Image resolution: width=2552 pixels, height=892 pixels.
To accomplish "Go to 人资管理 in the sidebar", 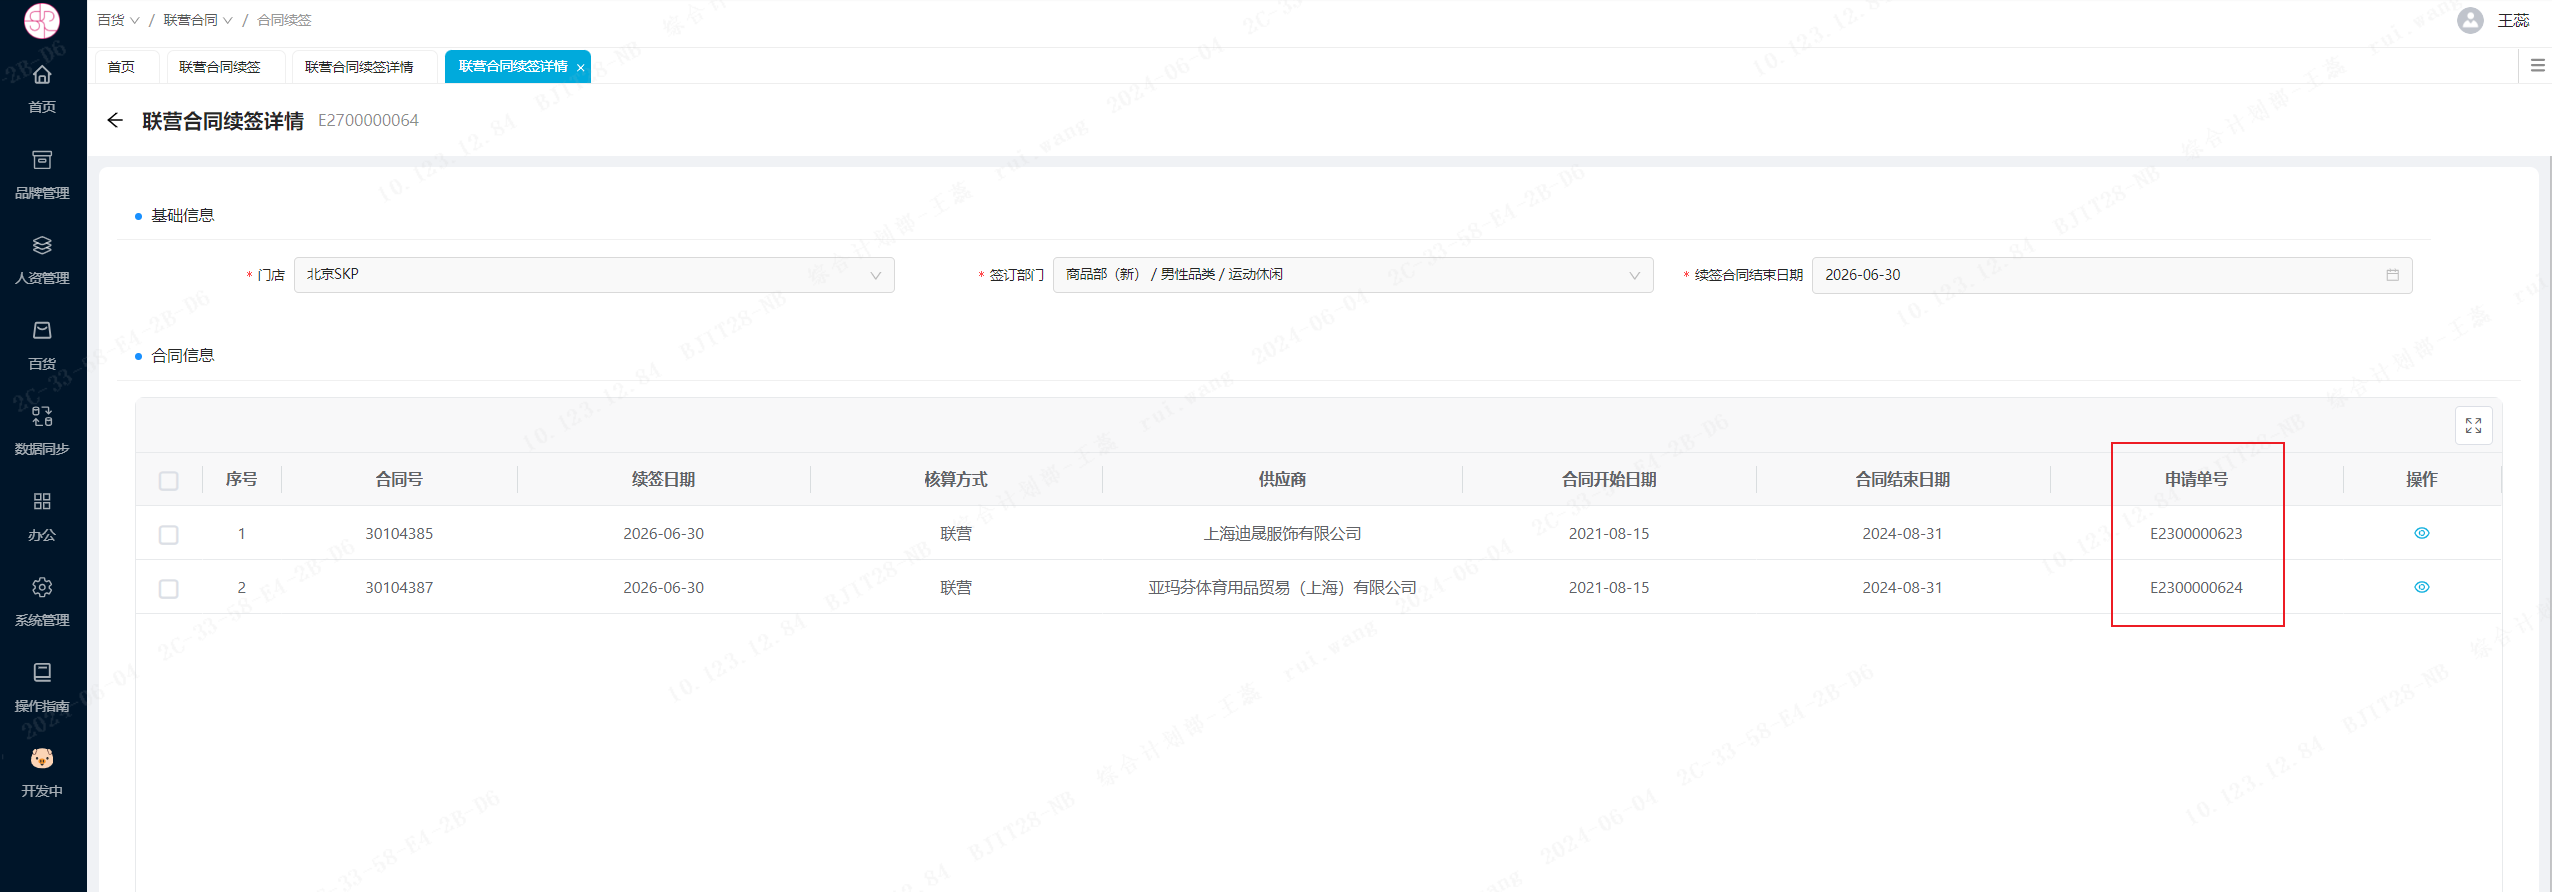I will click(42, 246).
